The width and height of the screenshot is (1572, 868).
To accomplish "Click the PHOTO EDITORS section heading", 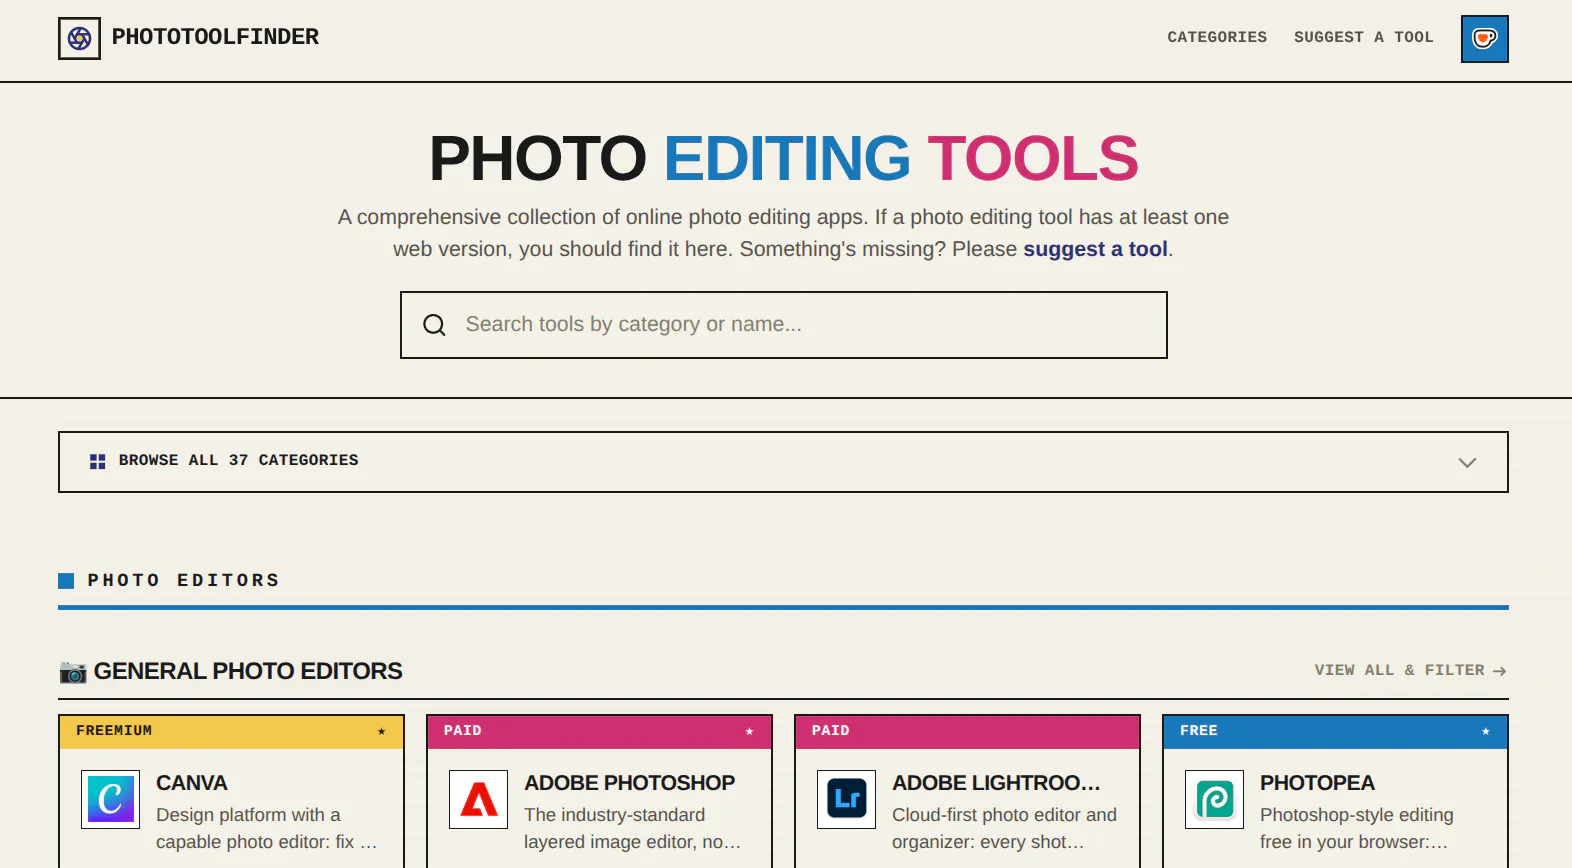I will pyautogui.click(x=184, y=580).
